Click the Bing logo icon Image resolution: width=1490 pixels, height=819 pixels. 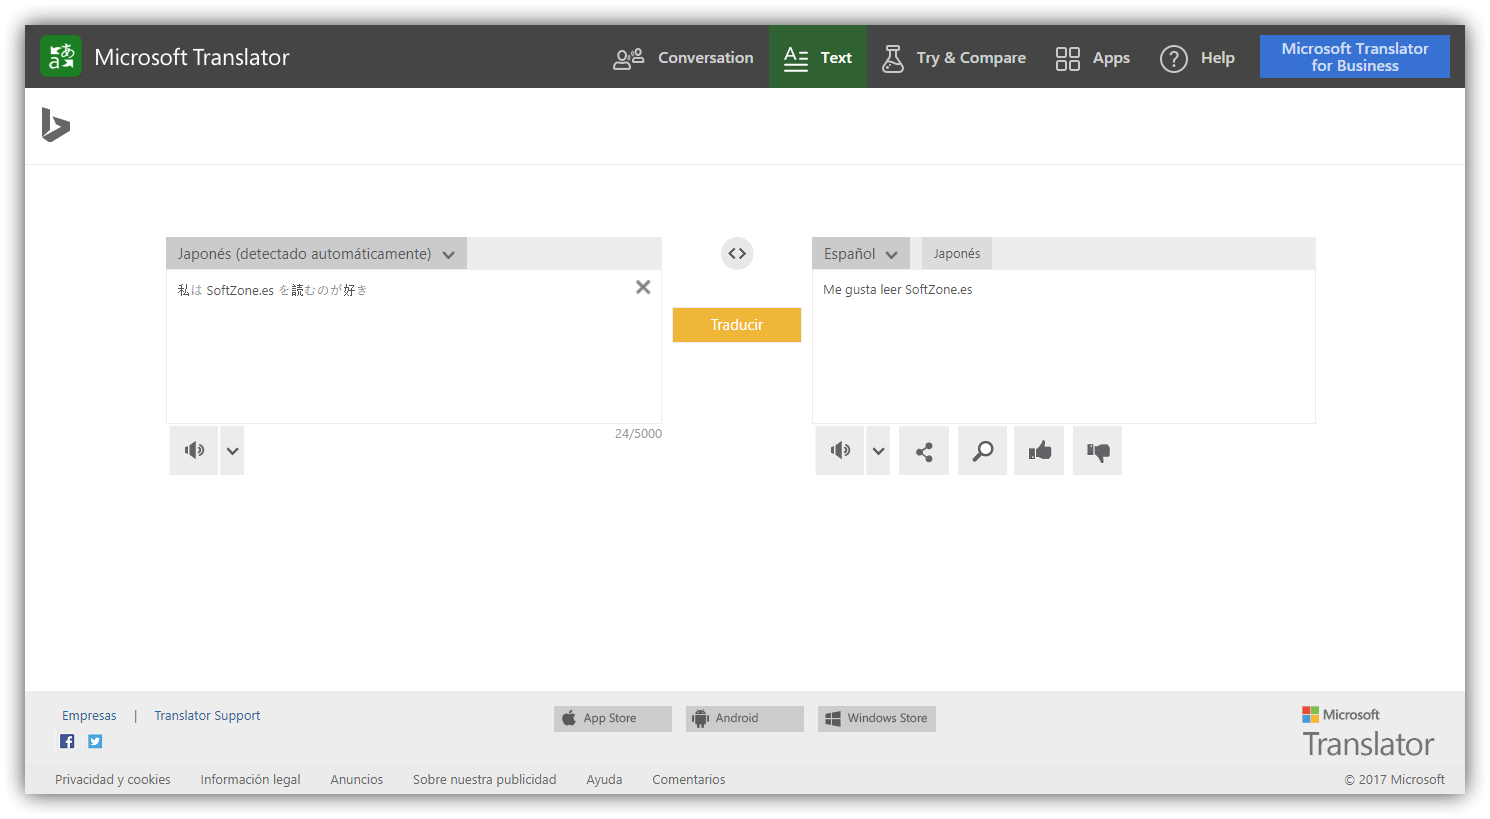tap(56, 125)
